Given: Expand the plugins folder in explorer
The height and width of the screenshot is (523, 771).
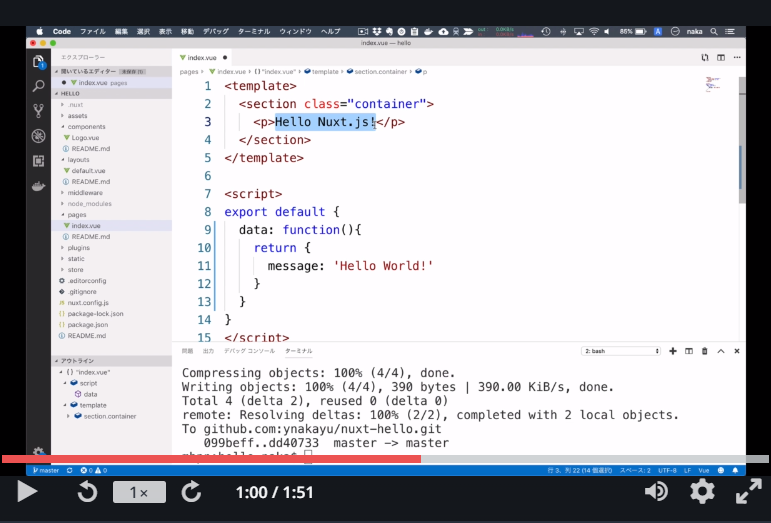Looking at the screenshot, I should pos(78,247).
